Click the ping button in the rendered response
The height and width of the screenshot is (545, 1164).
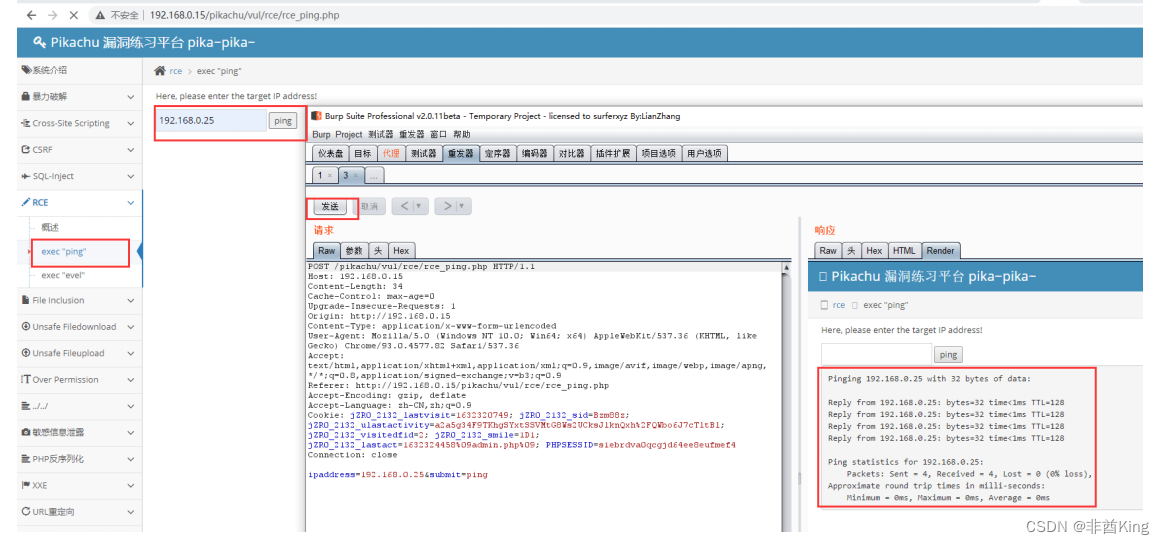tap(948, 355)
